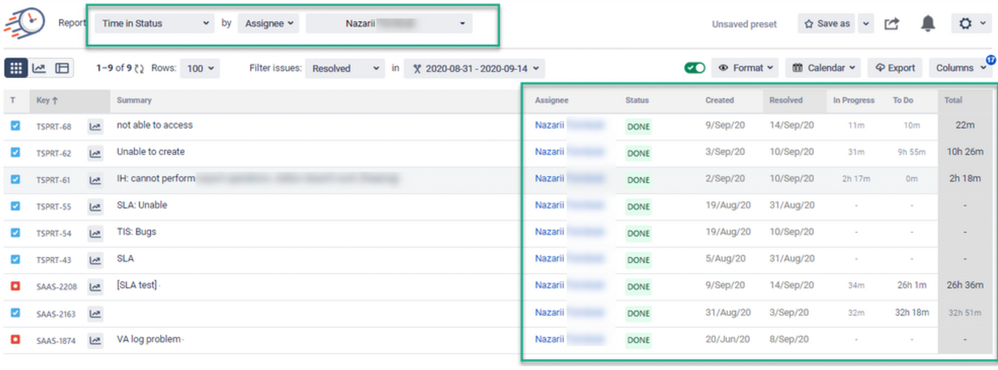Image resolution: width=998 pixels, height=370 pixels.
Task: Click bug type icon of SAAS-2208
Action: pyautogui.click(x=16, y=286)
